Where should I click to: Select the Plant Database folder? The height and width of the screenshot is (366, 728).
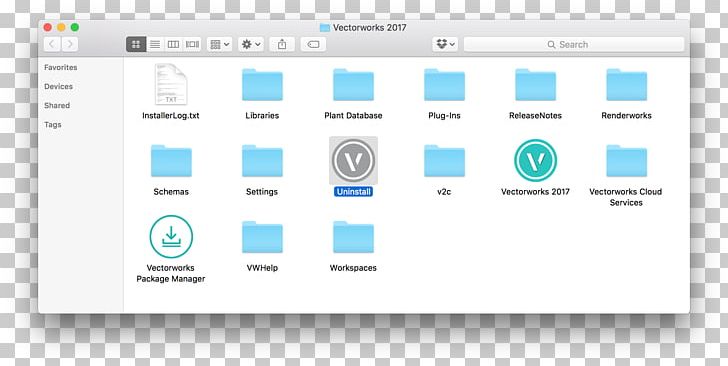(x=353, y=85)
